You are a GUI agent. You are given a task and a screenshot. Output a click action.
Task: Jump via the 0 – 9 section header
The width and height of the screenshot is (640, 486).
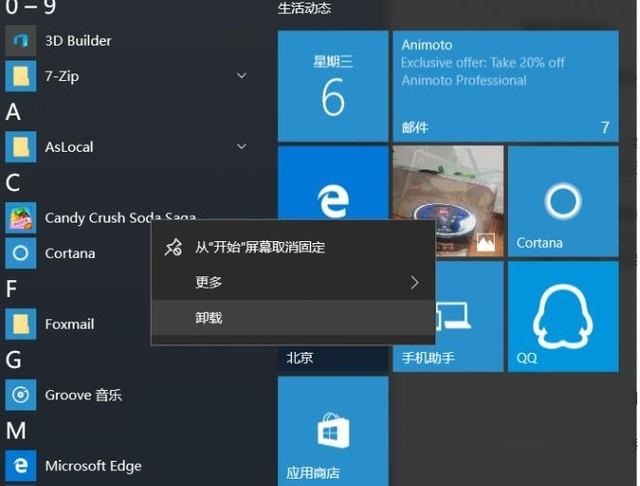click(31, 7)
